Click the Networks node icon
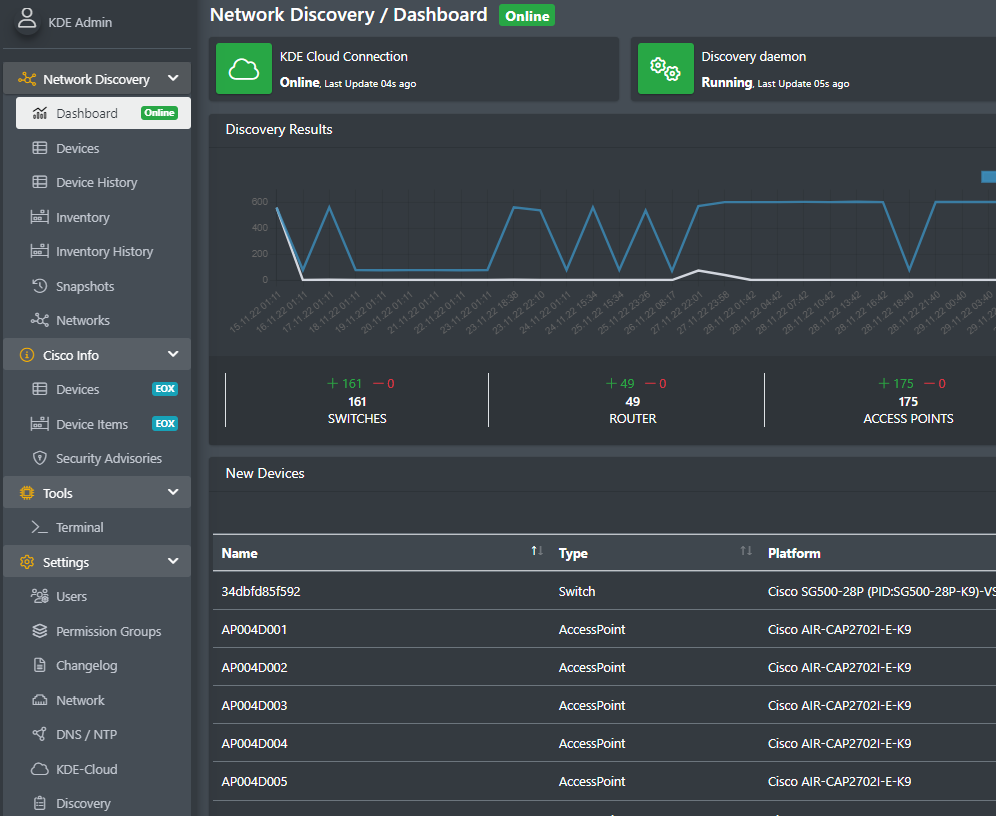 39,320
